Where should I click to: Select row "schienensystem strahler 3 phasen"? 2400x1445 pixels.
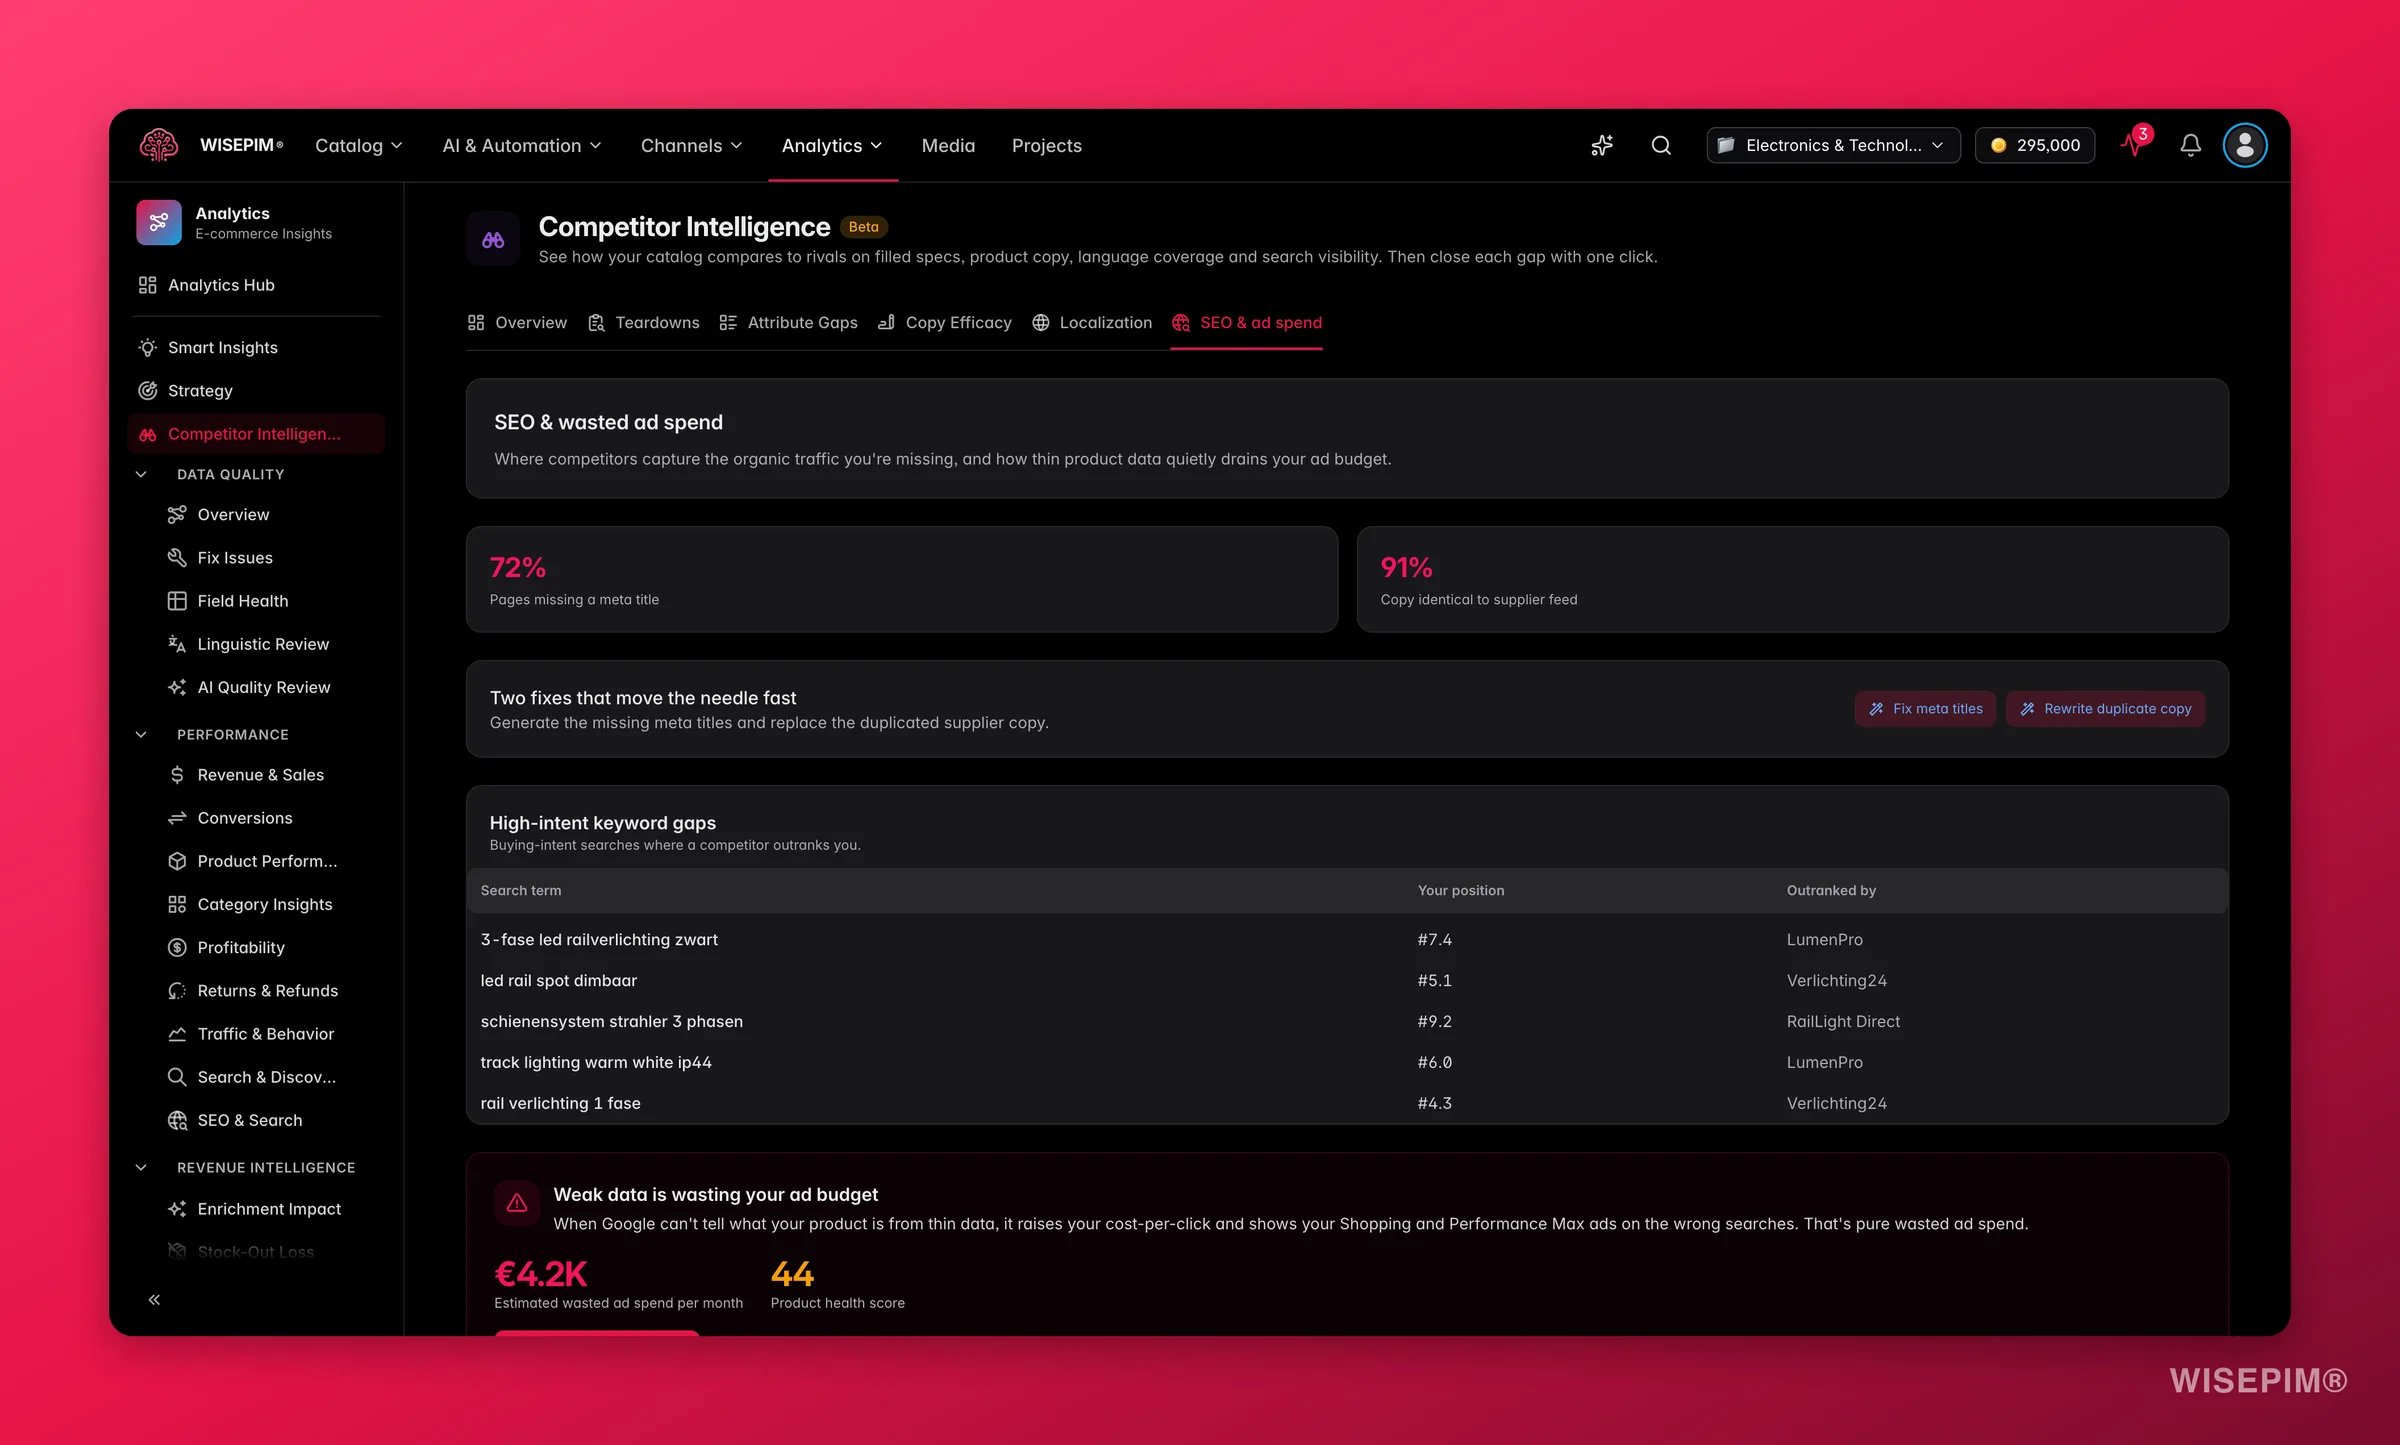(x=1347, y=1021)
